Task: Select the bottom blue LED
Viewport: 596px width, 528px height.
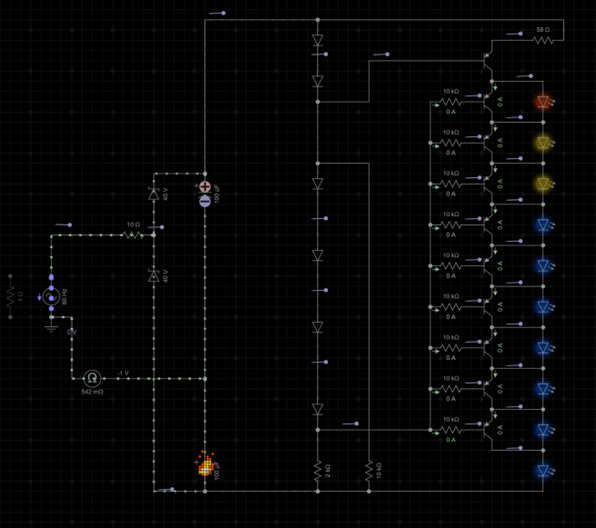Action: pos(544,471)
